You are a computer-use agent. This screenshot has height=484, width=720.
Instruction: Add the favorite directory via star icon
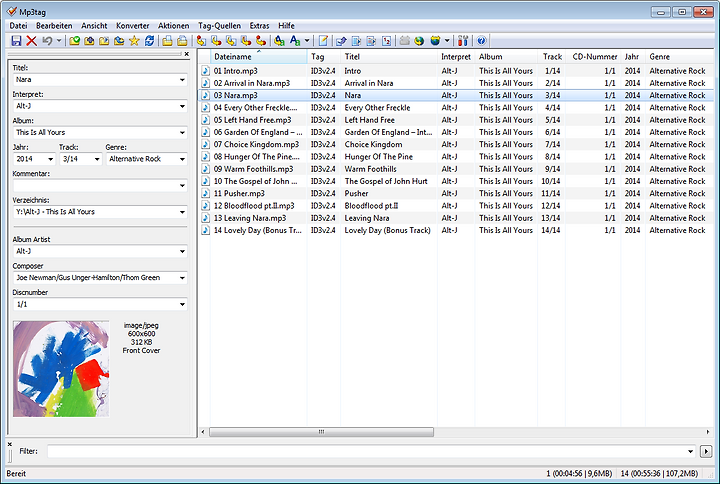(134, 41)
